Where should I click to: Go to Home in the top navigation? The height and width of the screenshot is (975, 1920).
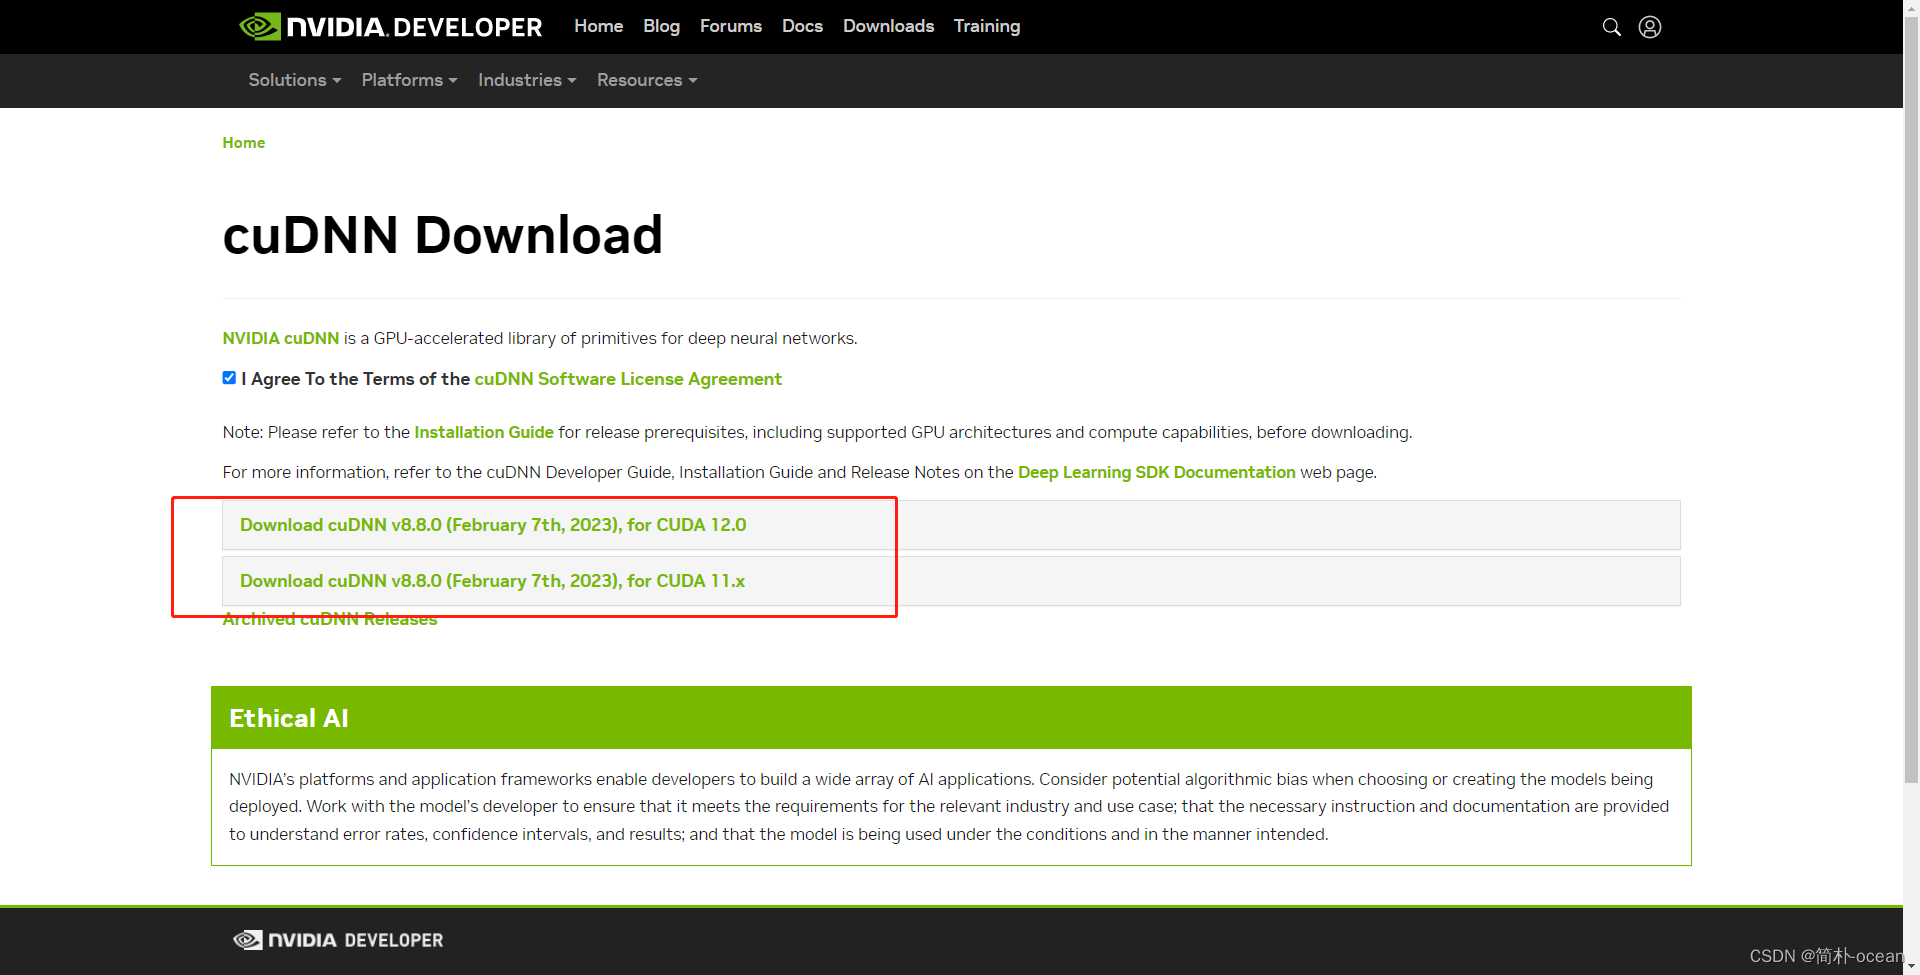(x=598, y=26)
